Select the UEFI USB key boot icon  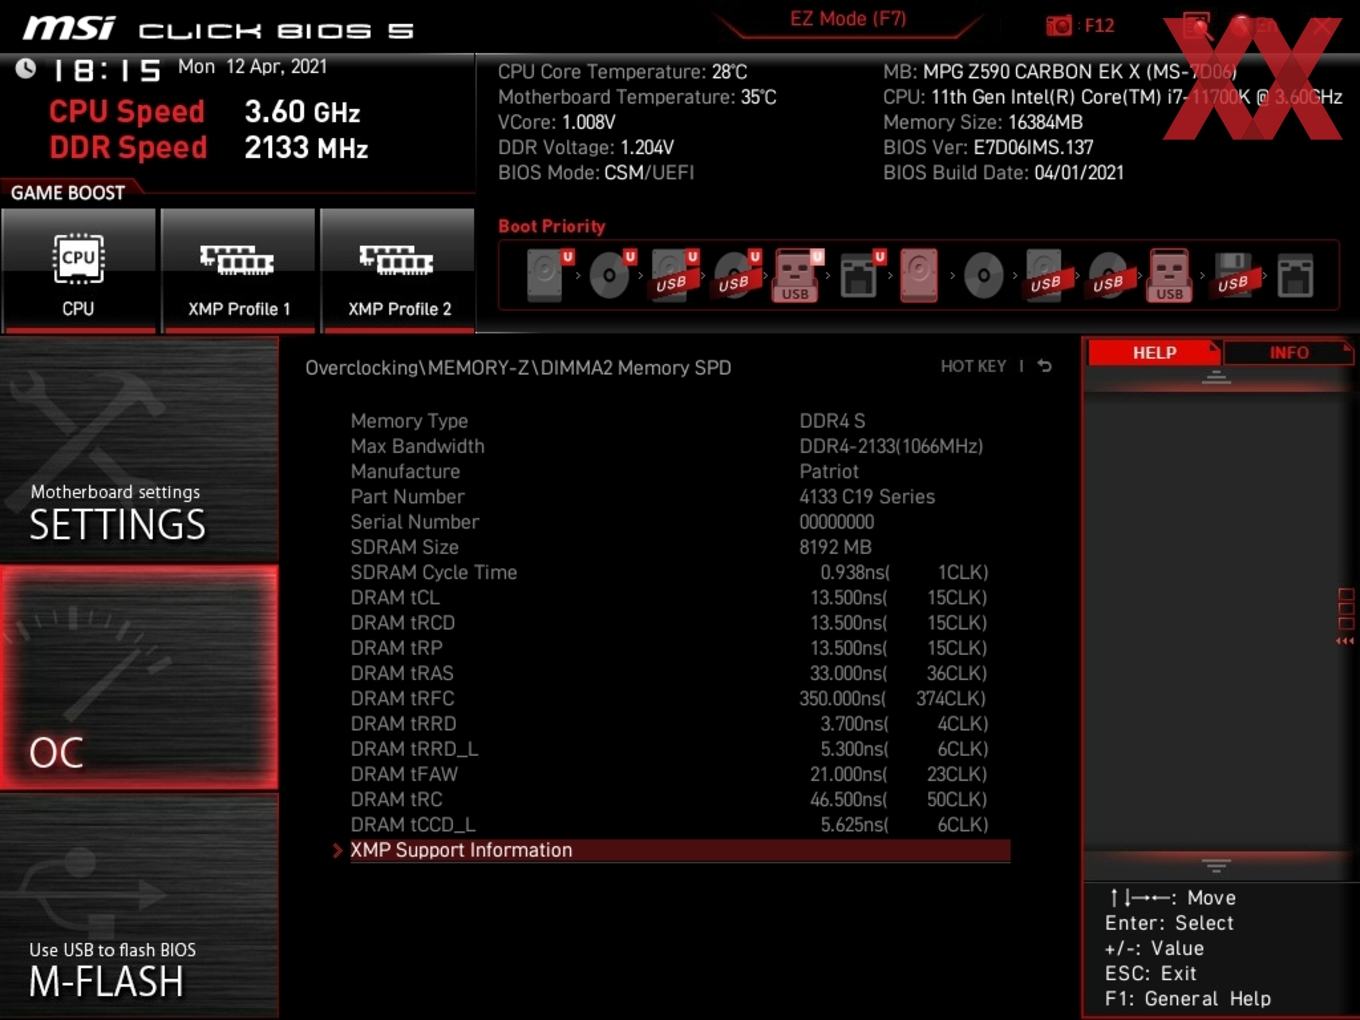click(x=797, y=275)
